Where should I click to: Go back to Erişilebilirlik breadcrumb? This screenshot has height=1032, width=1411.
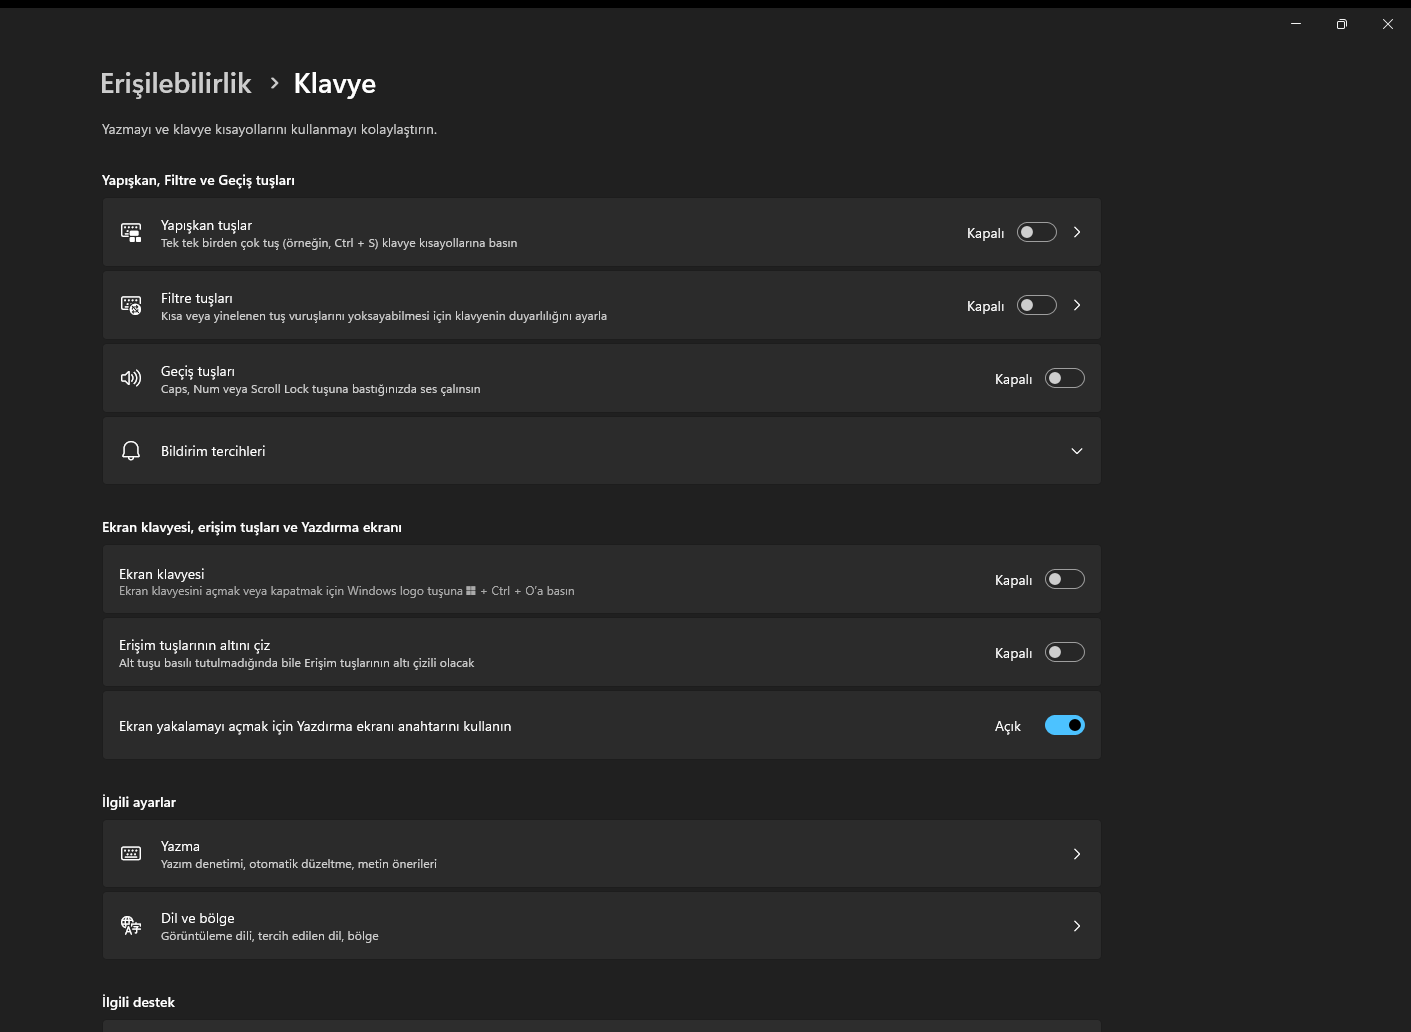click(x=176, y=84)
